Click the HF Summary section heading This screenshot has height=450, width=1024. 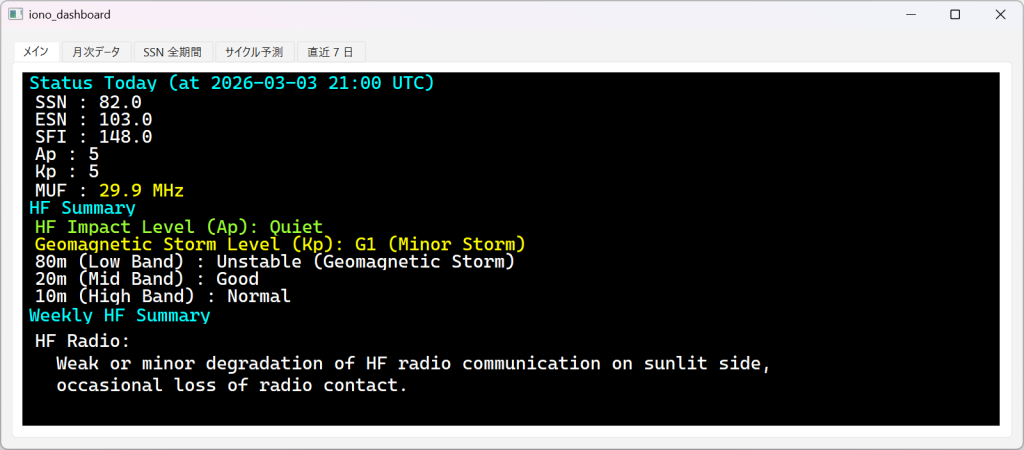pyautogui.click(x=82, y=208)
